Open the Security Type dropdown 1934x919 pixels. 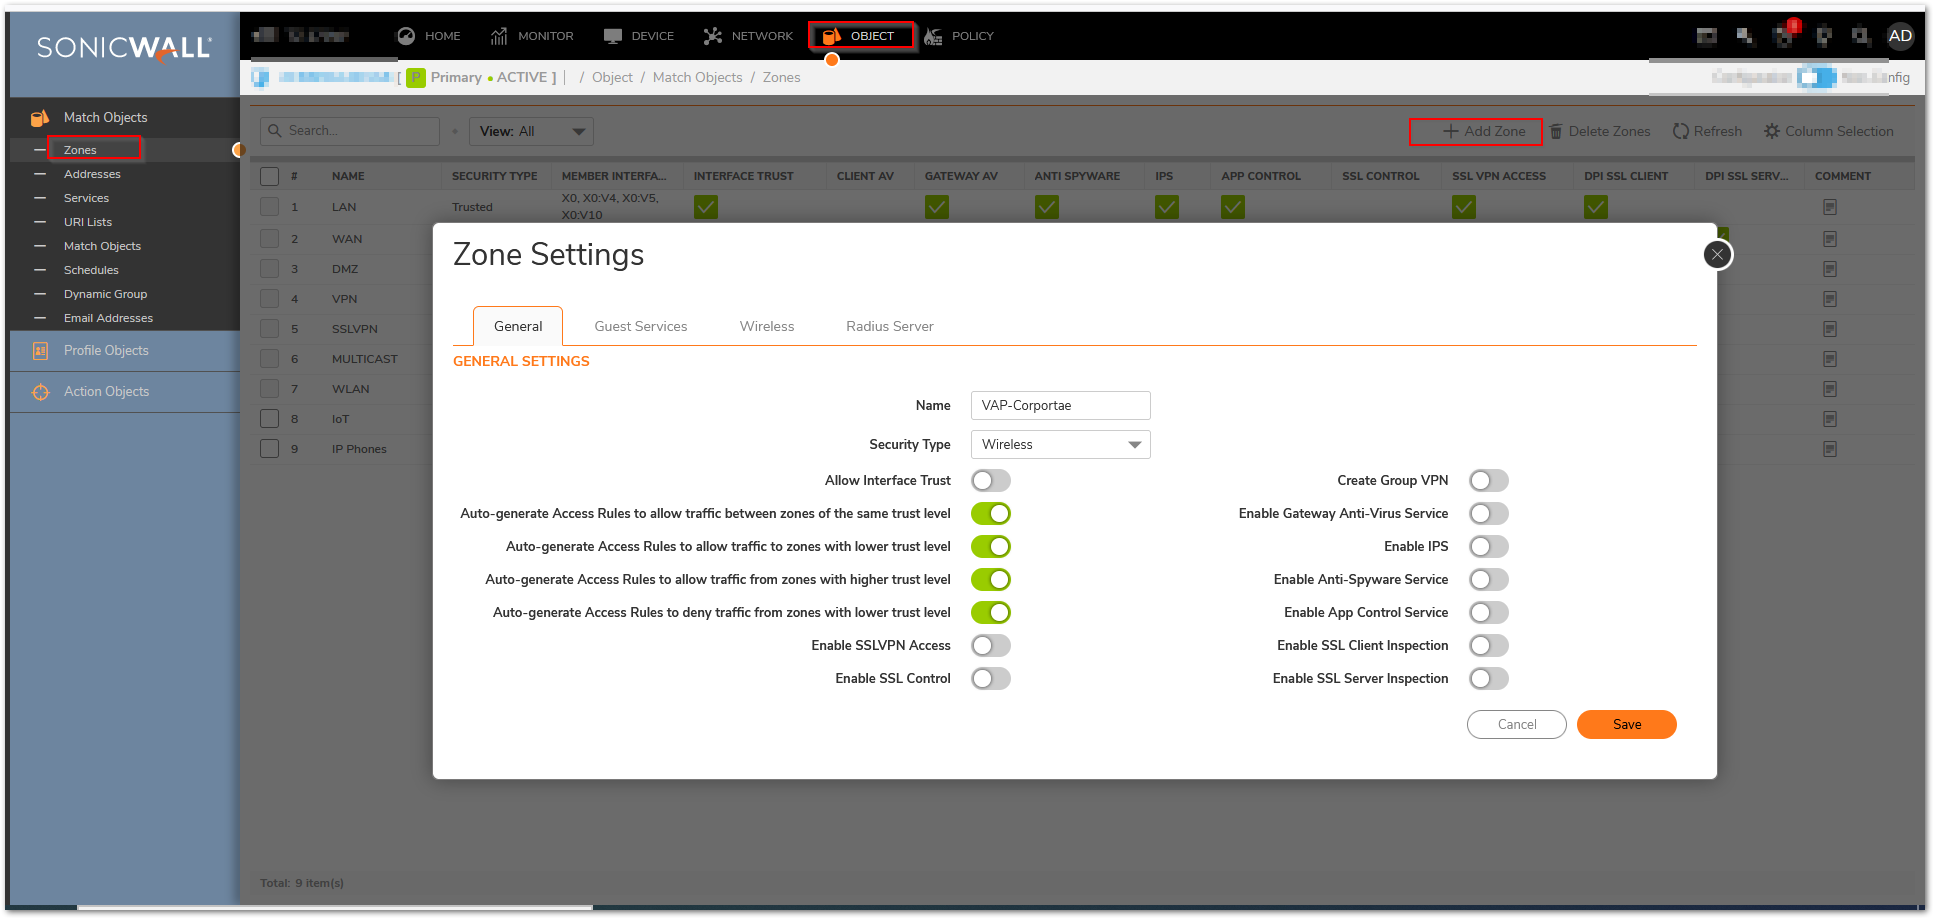(1060, 445)
